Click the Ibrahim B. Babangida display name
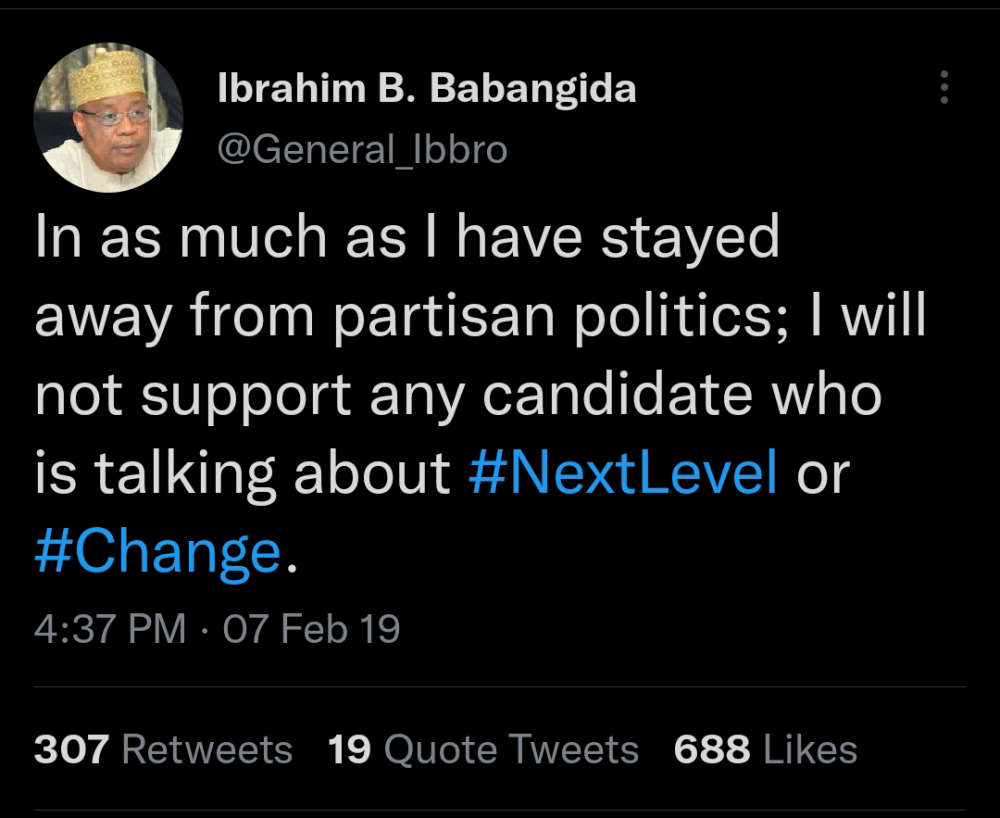The width and height of the screenshot is (1000, 818). pyautogui.click(x=427, y=88)
